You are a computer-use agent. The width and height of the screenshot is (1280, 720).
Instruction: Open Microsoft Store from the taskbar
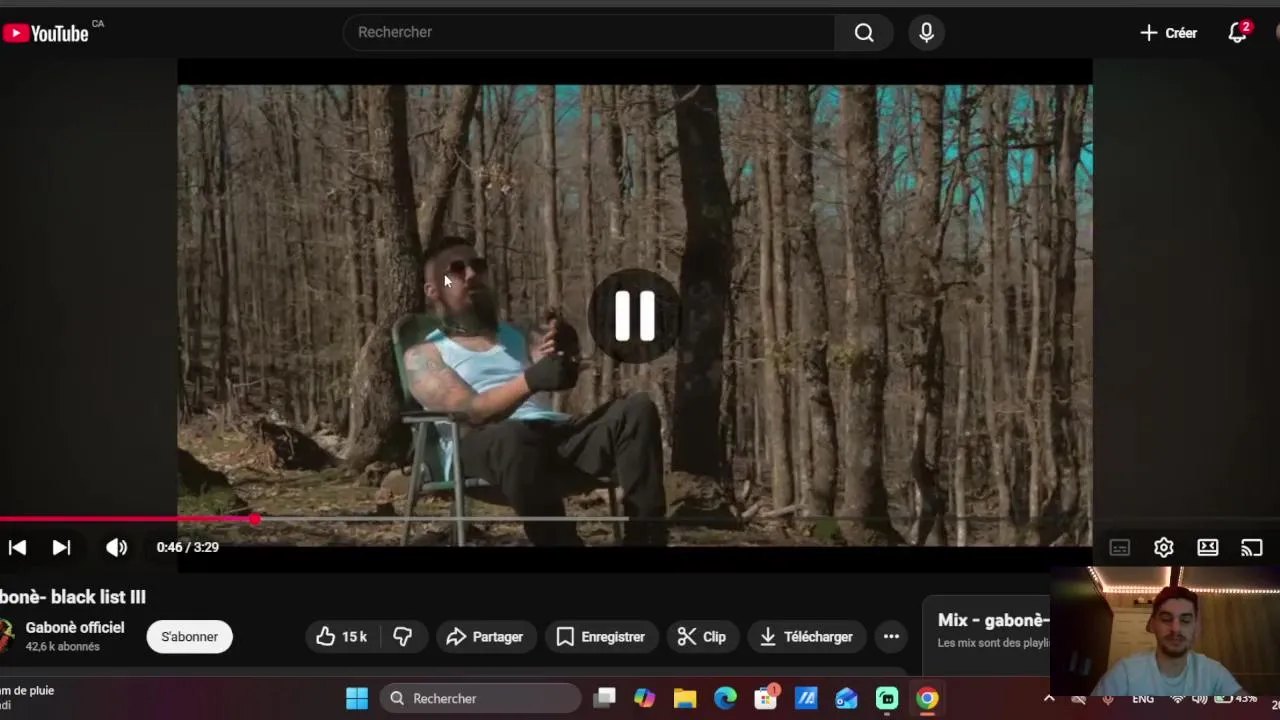(x=766, y=698)
